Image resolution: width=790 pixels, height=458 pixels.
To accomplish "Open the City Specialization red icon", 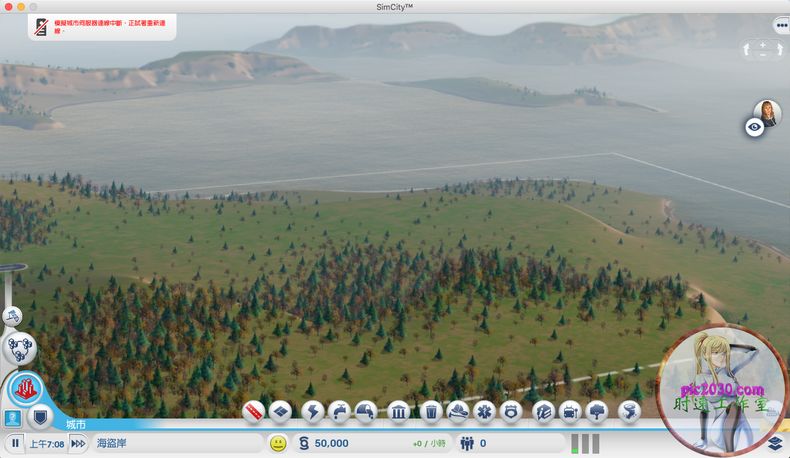I will coord(26,389).
